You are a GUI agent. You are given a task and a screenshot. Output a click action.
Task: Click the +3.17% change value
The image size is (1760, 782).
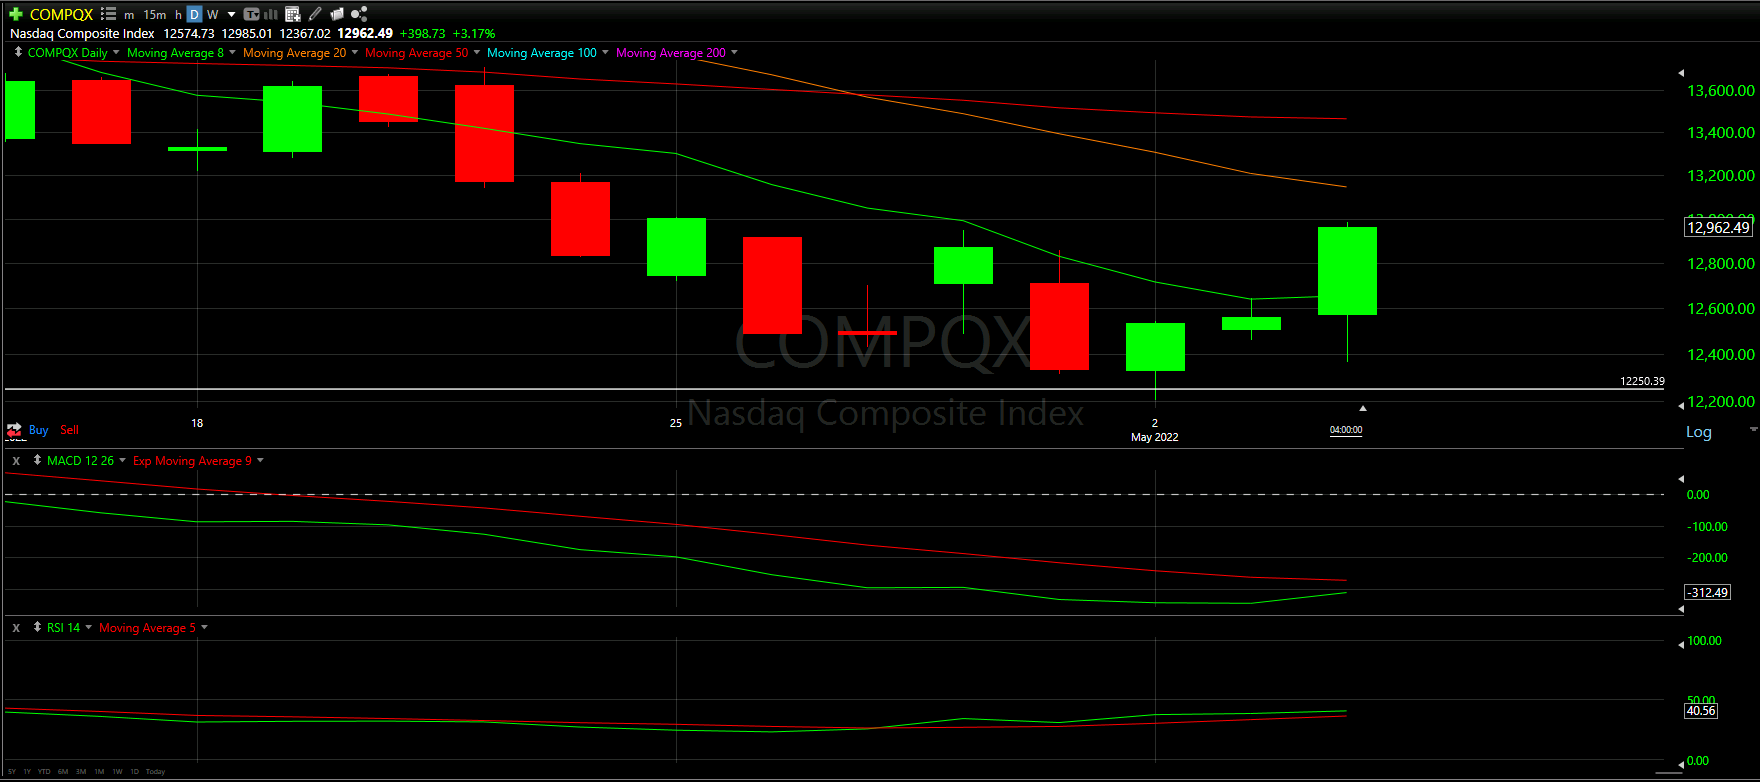[x=474, y=33]
